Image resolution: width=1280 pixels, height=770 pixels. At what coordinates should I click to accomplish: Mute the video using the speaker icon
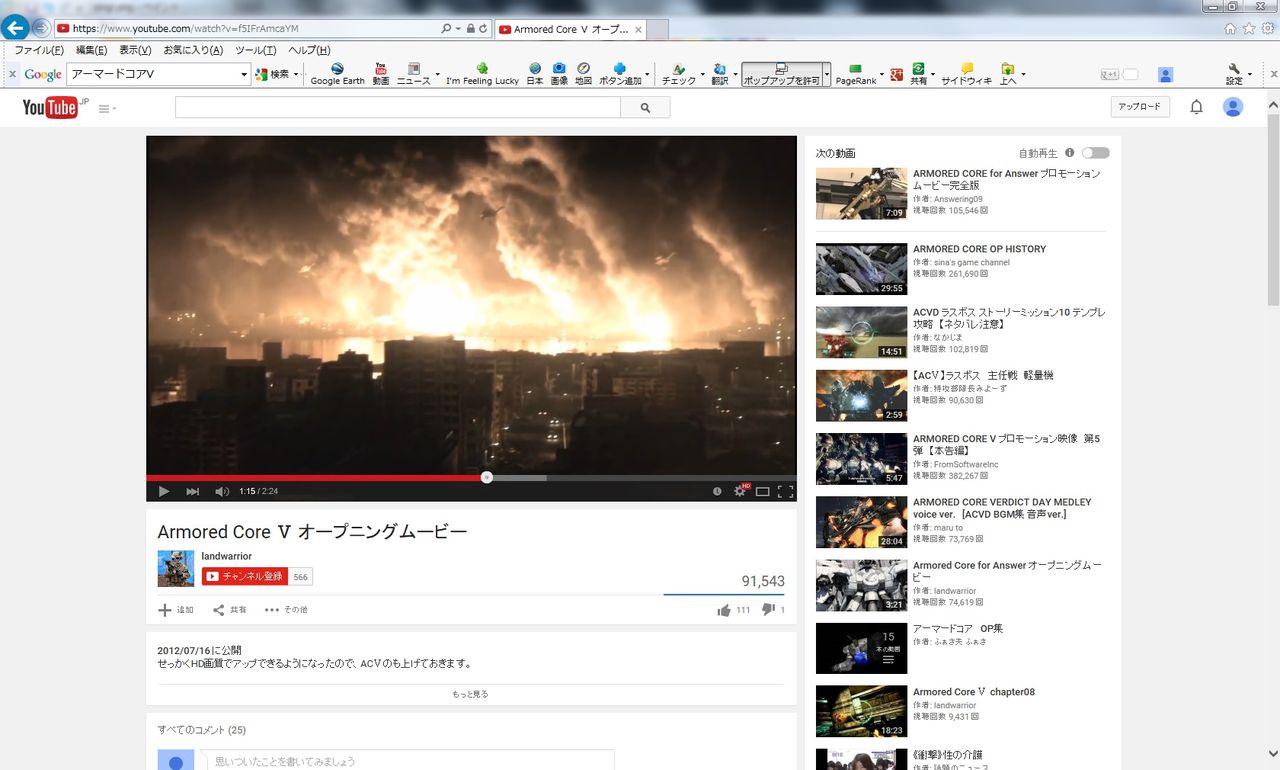(222, 491)
